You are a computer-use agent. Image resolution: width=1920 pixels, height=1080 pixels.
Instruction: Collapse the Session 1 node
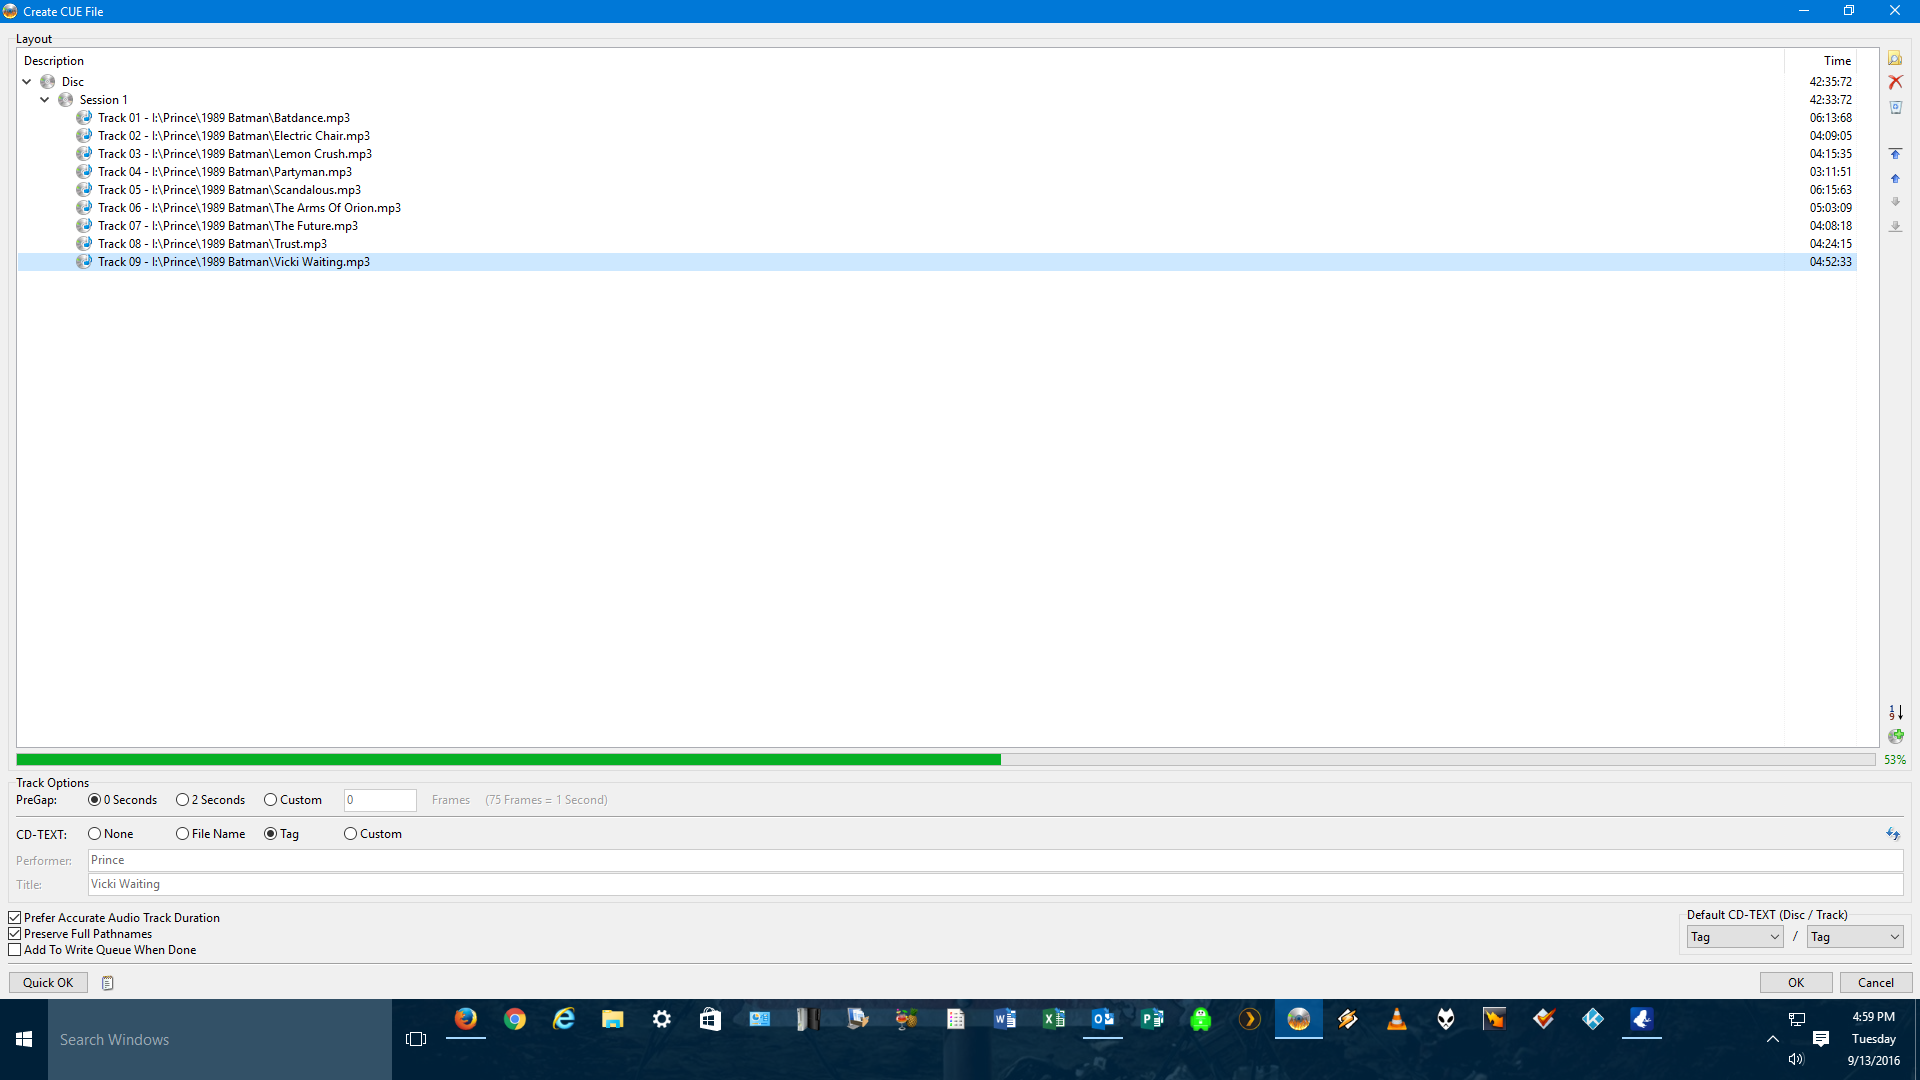tap(45, 99)
